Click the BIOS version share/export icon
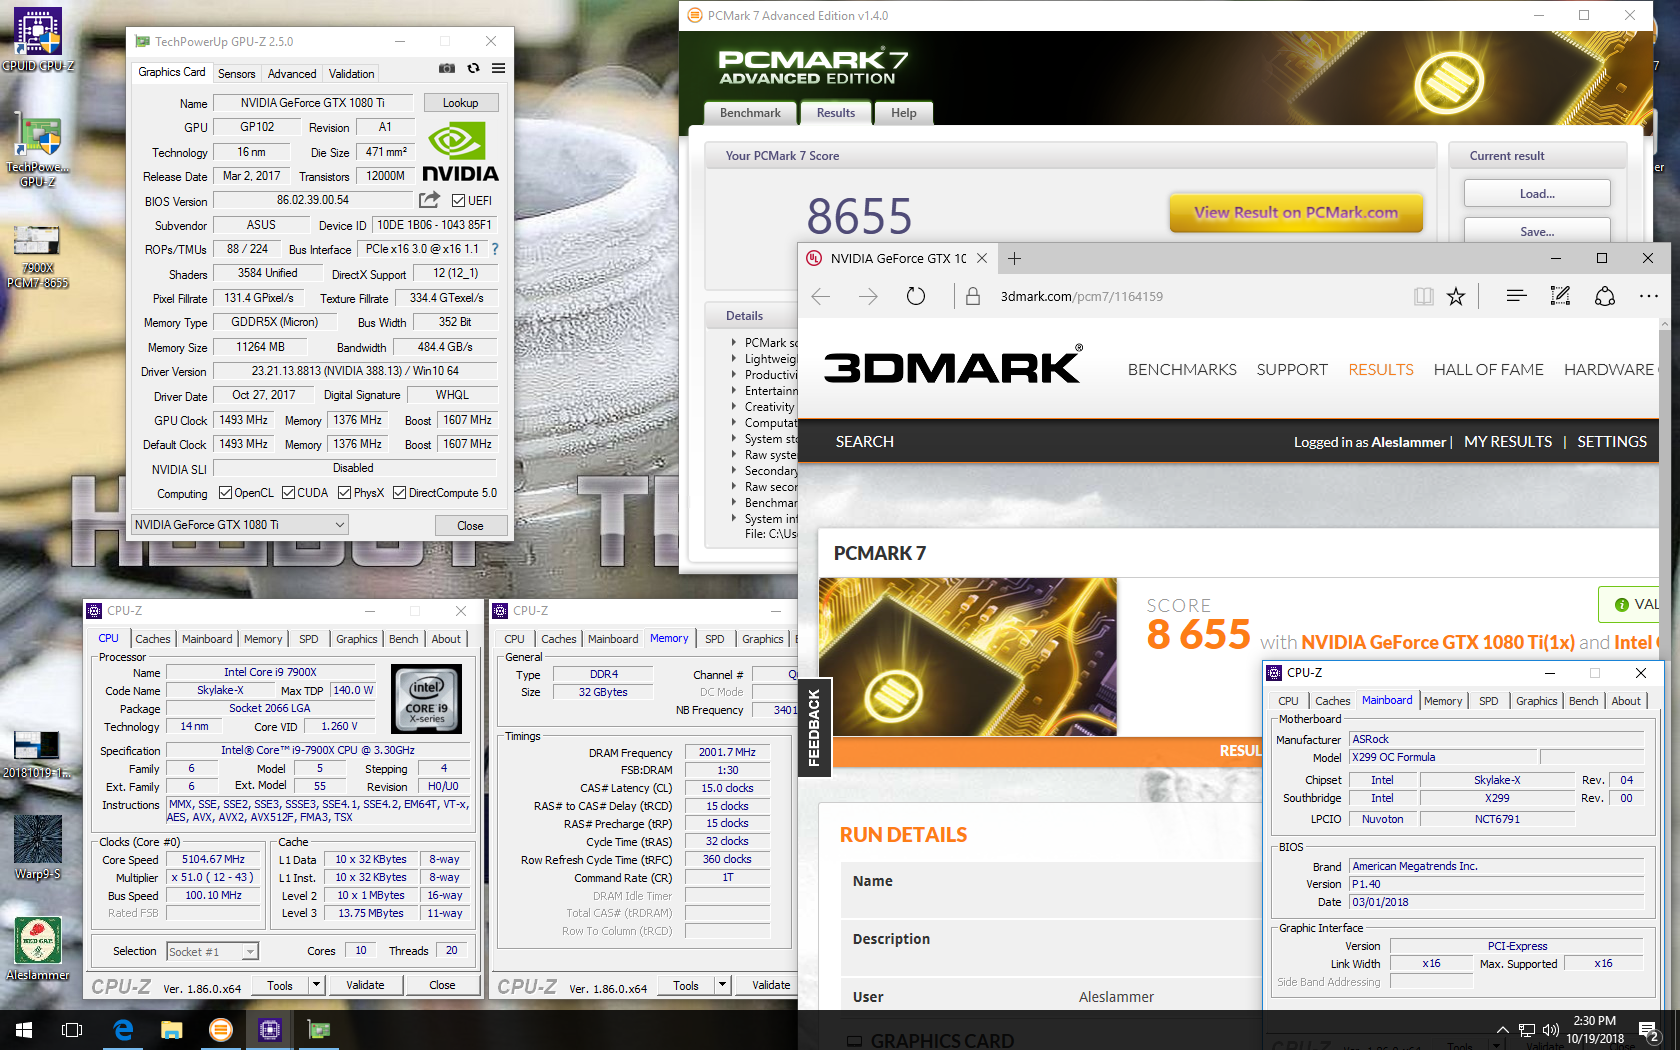The width and height of the screenshot is (1680, 1050). [429, 200]
